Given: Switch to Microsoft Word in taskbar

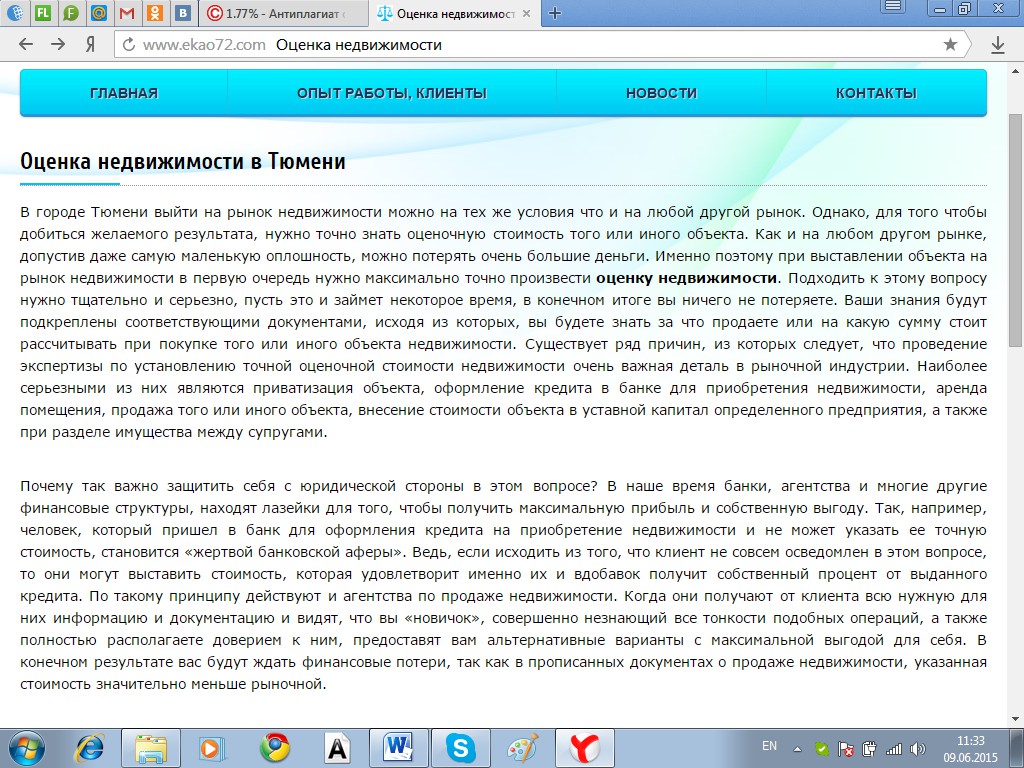Looking at the screenshot, I should click(398, 748).
